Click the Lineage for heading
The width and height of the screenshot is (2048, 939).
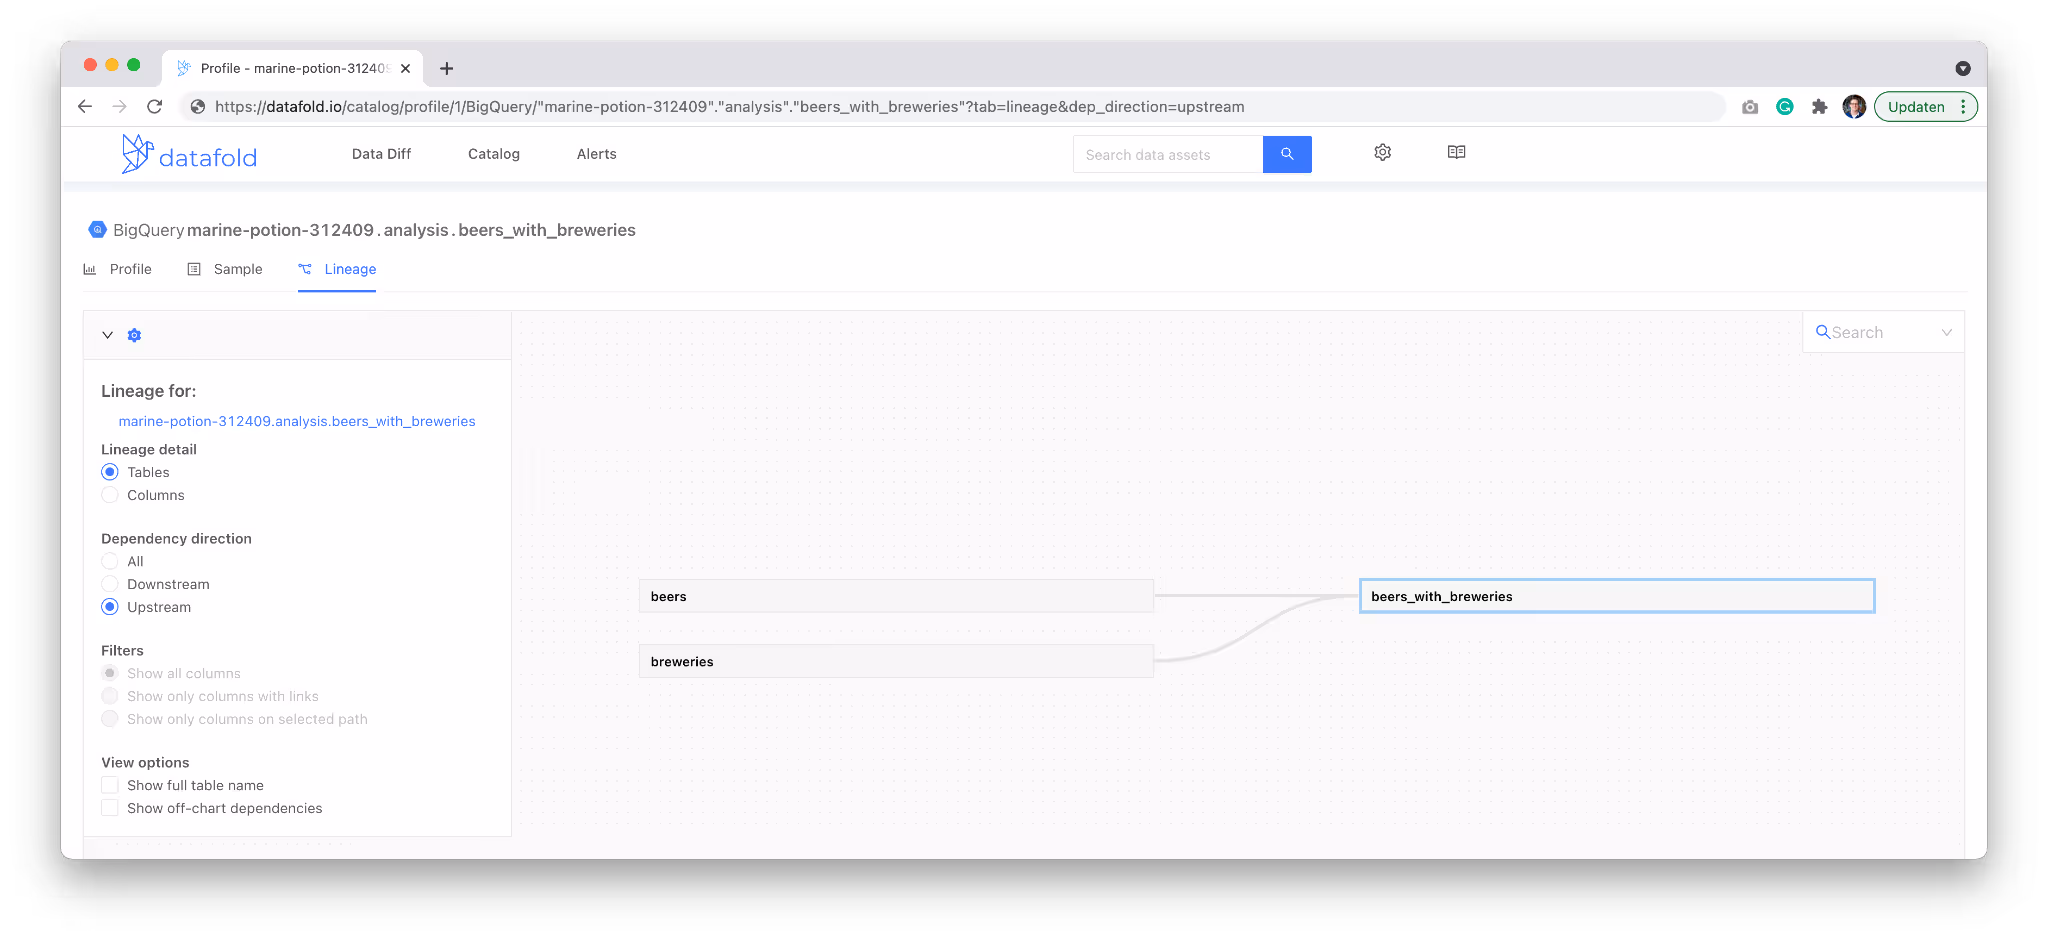(x=149, y=391)
